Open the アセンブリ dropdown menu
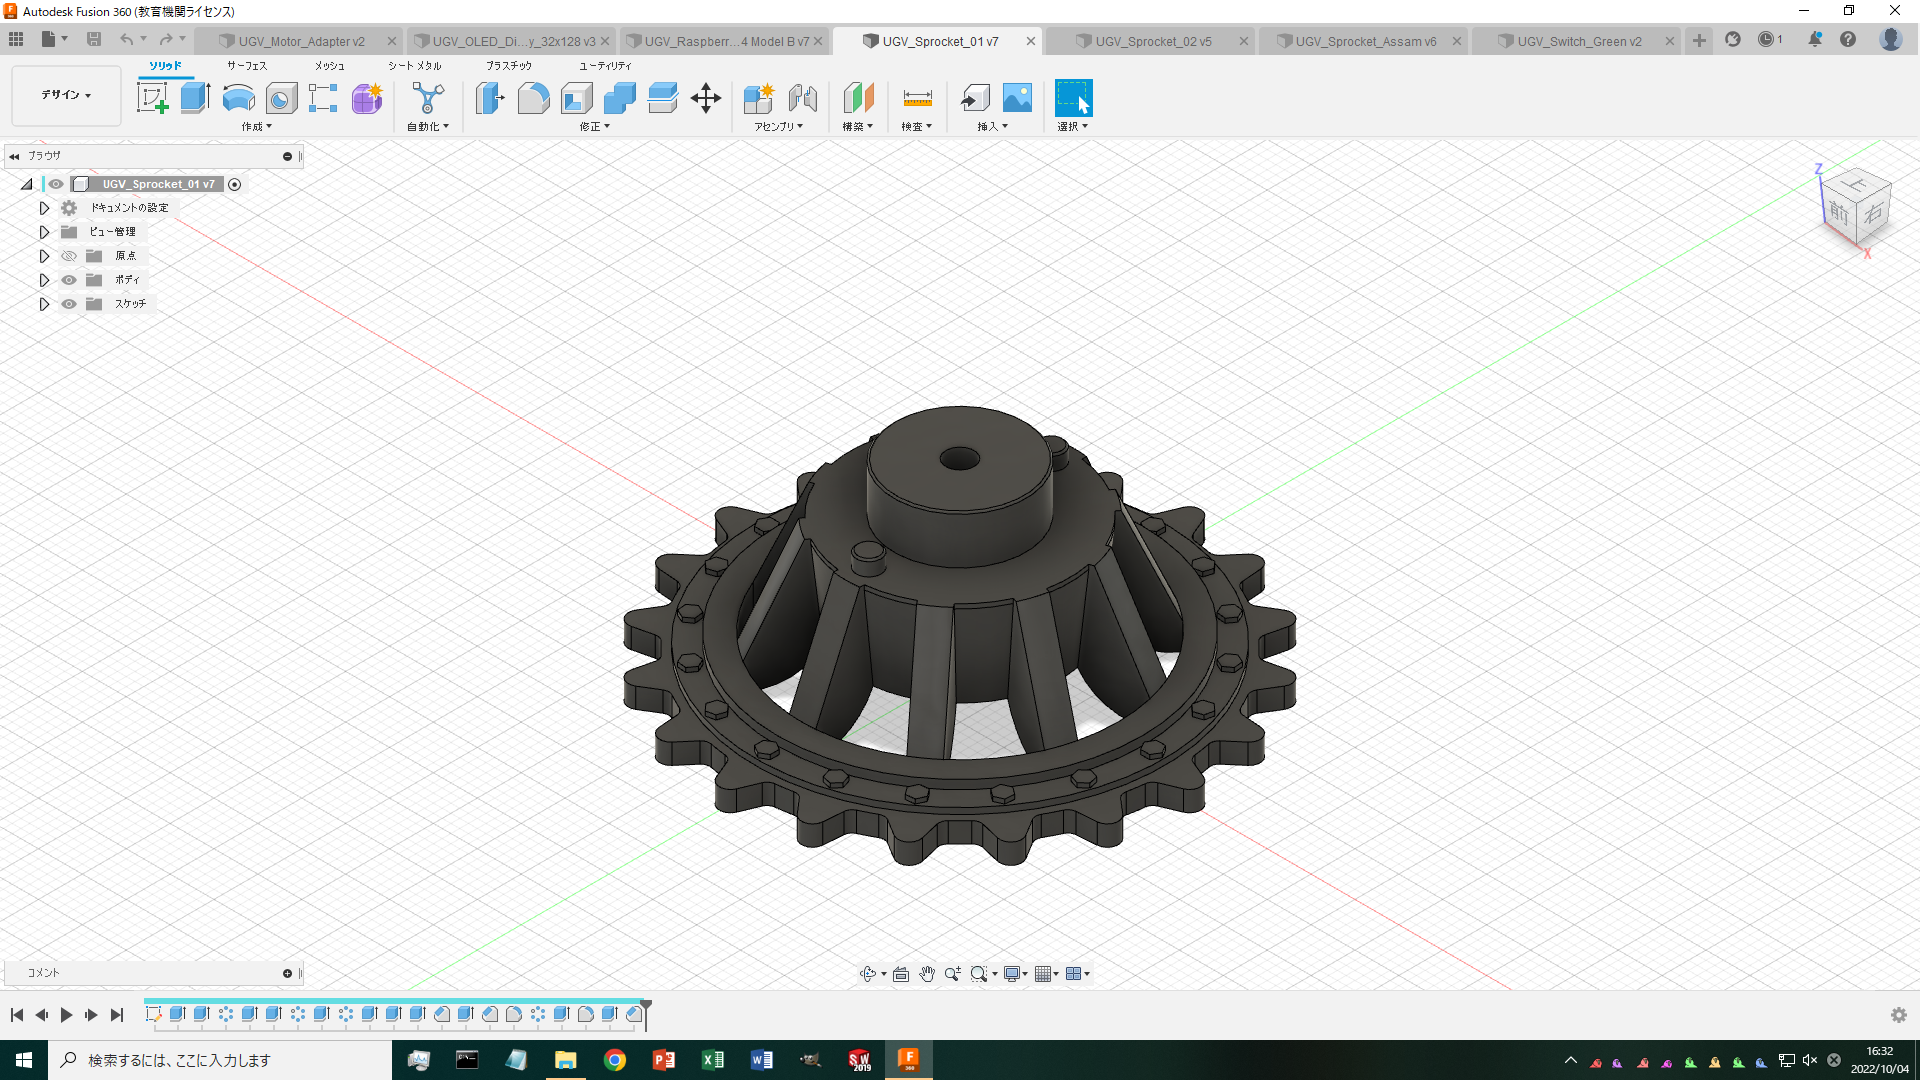The image size is (1920, 1080). coord(778,127)
